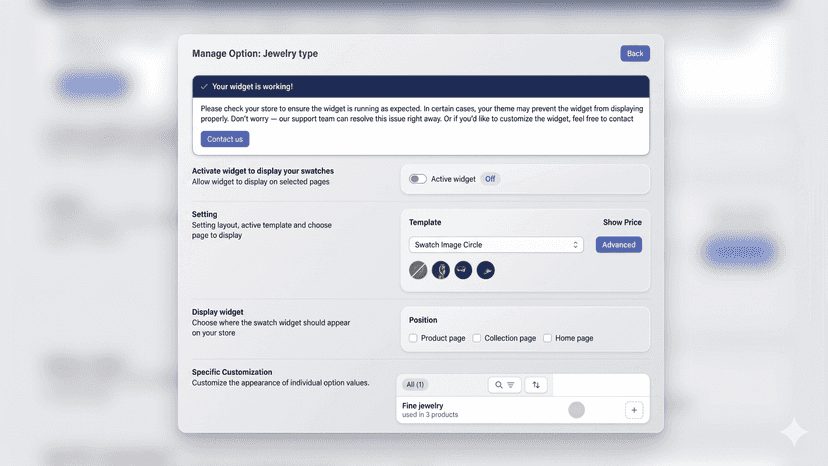
Task: Toggle the Active widget switch
Action: click(x=418, y=179)
